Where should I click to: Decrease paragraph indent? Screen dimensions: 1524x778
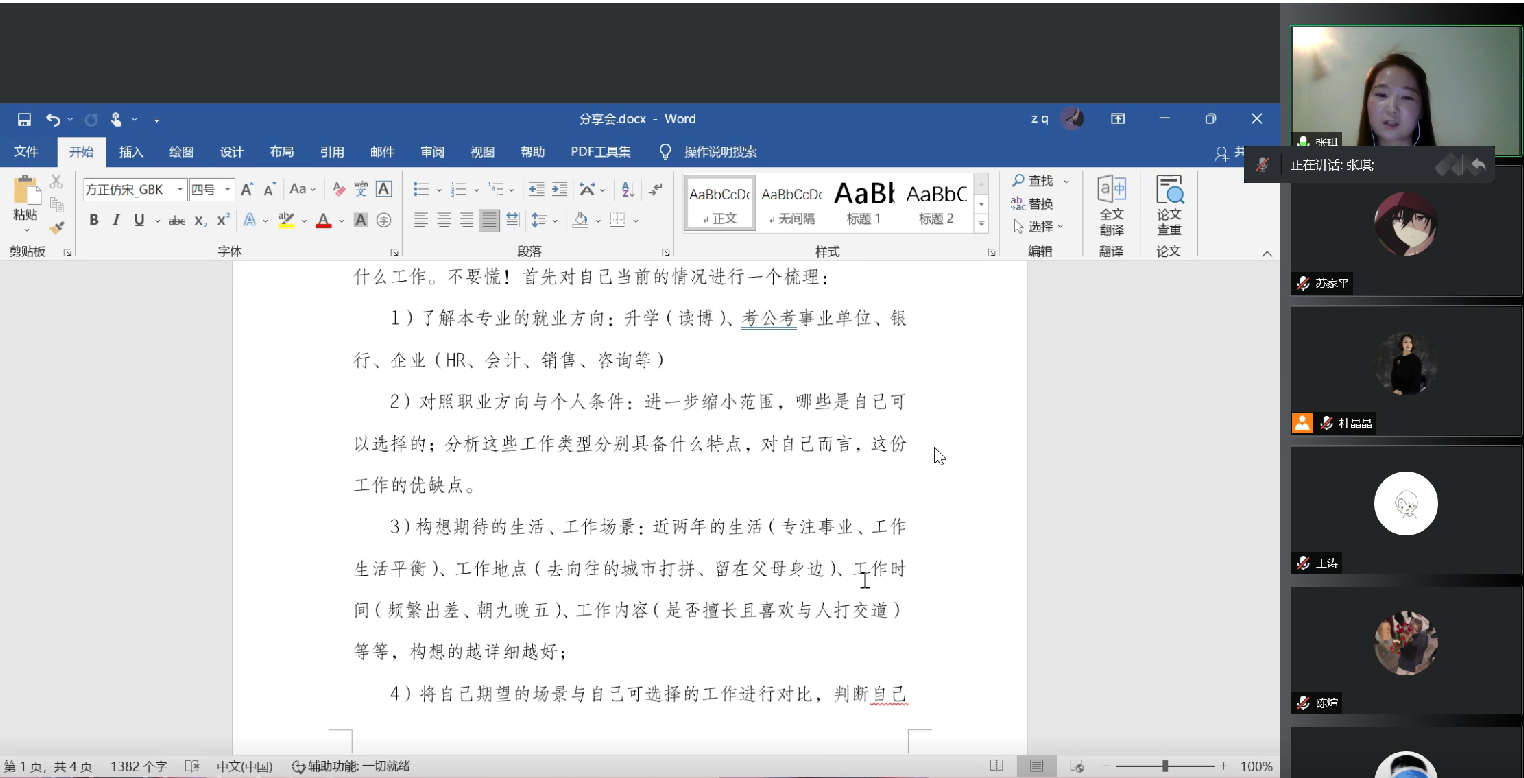point(536,189)
